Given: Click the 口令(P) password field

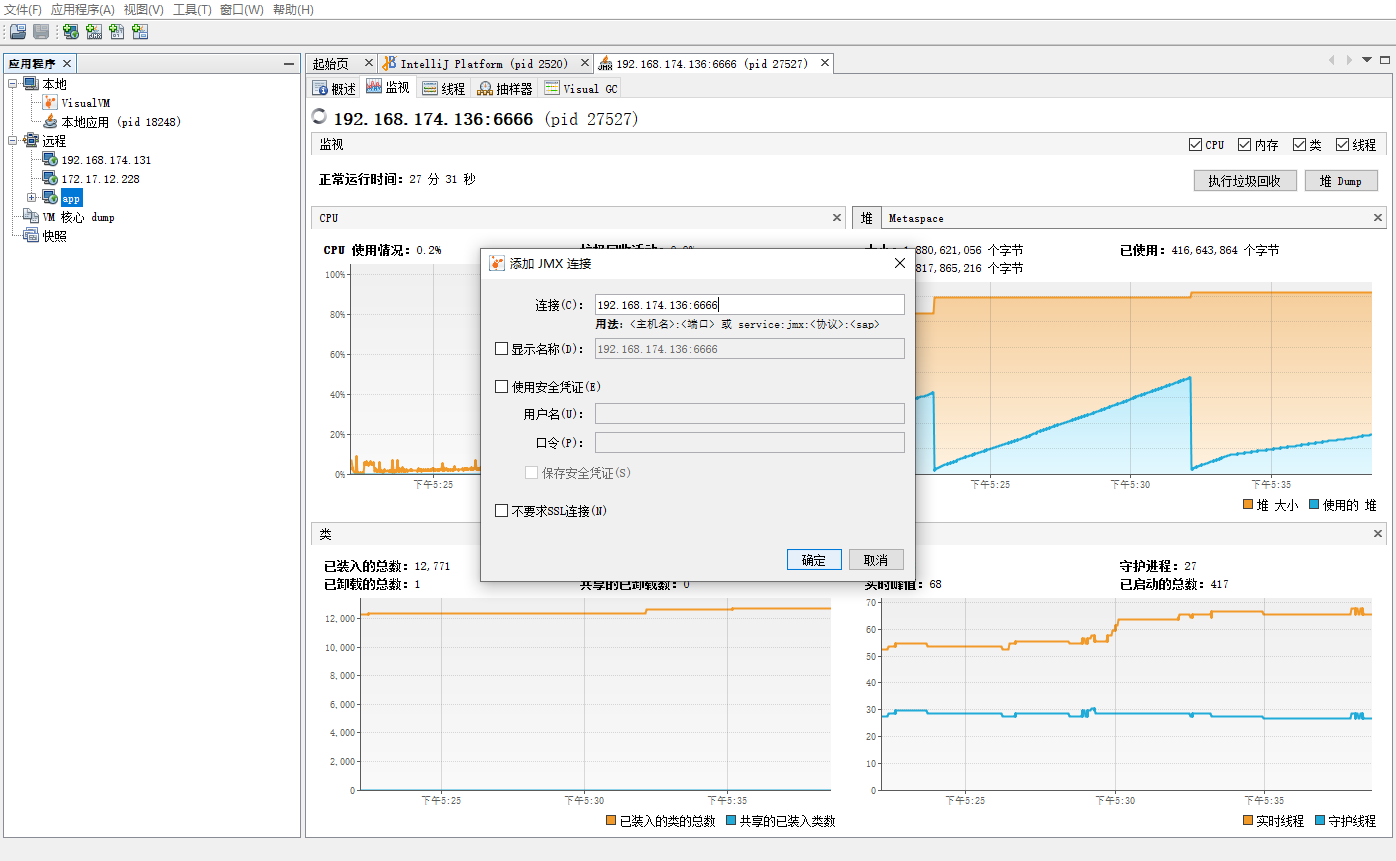Looking at the screenshot, I should [749, 443].
